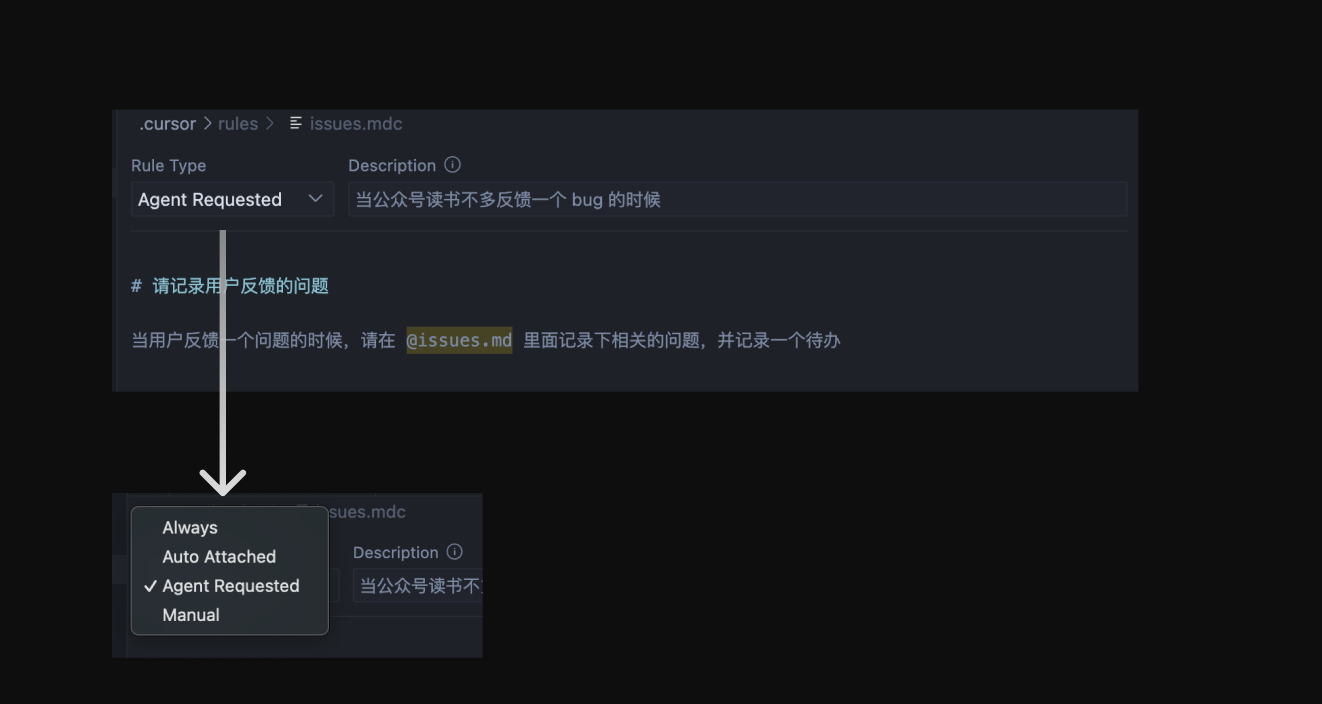Select the checked Agent Requested menu option

[x=229, y=585]
